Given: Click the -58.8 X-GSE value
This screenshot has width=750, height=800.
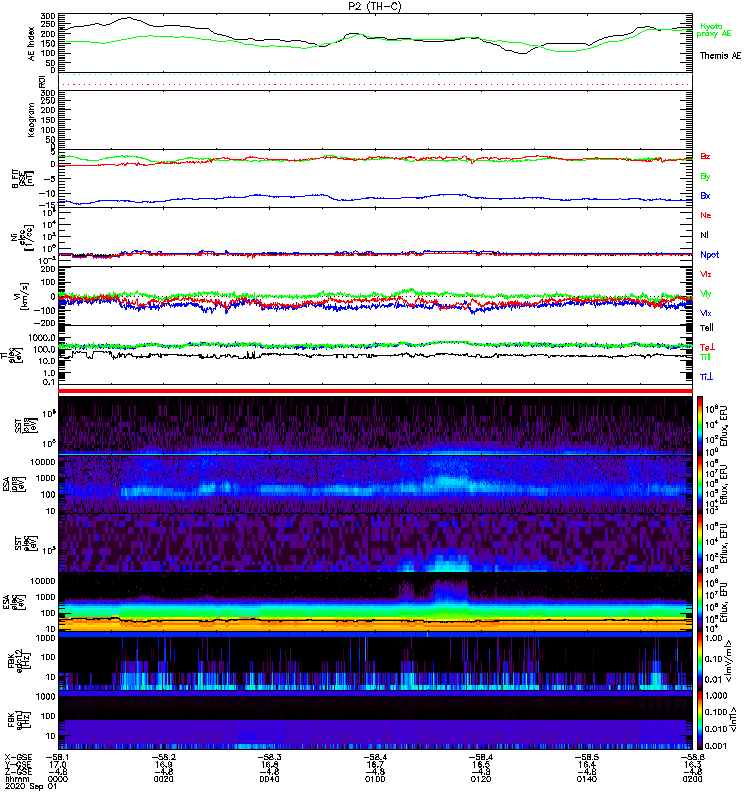Looking at the screenshot, I should pos(692,757).
